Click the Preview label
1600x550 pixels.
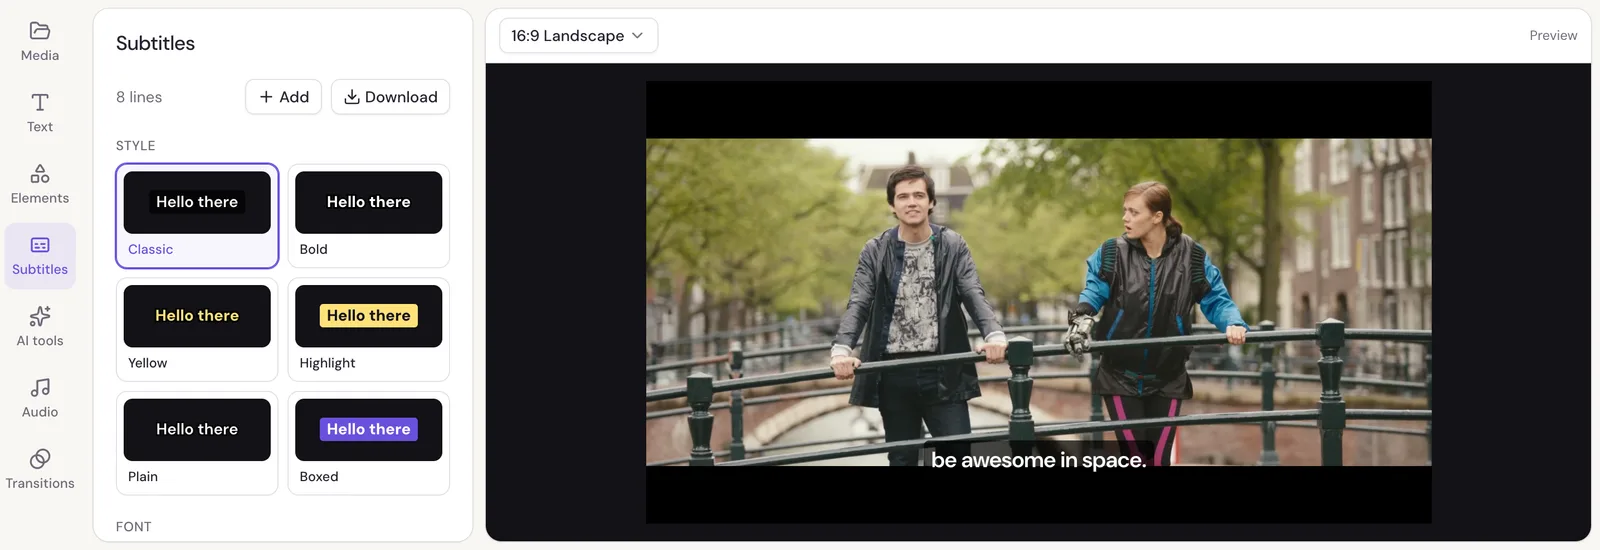tap(1553, 36)
